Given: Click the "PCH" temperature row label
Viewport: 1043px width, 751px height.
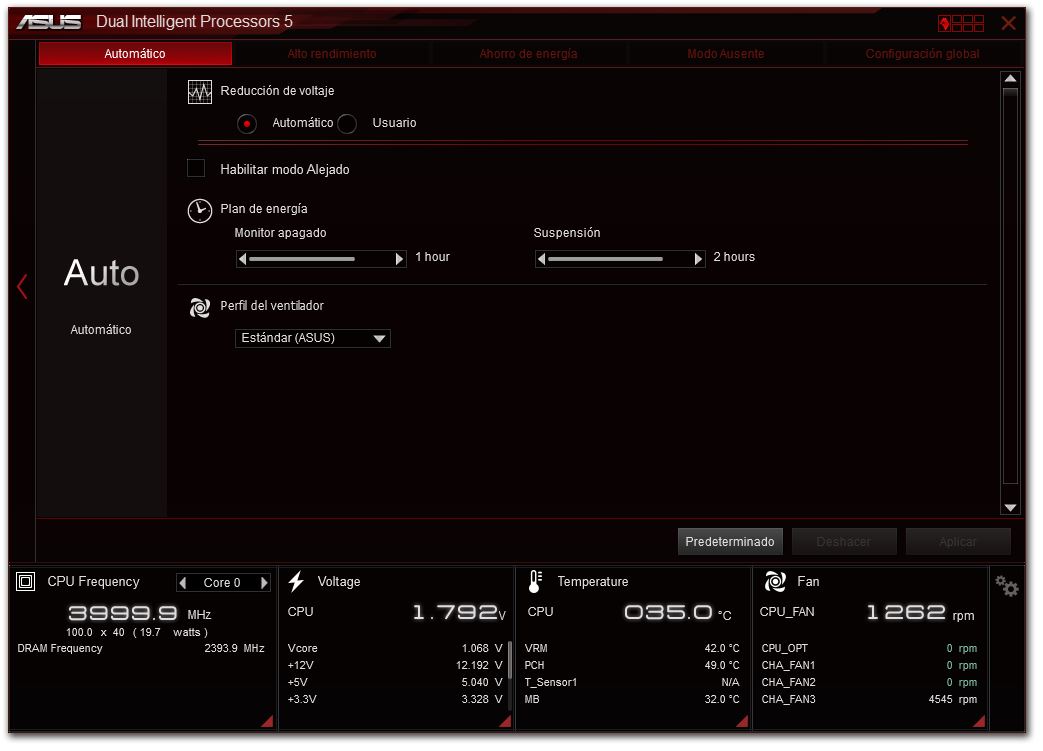Looking at the screenshot, I should [x=534, y=666].
